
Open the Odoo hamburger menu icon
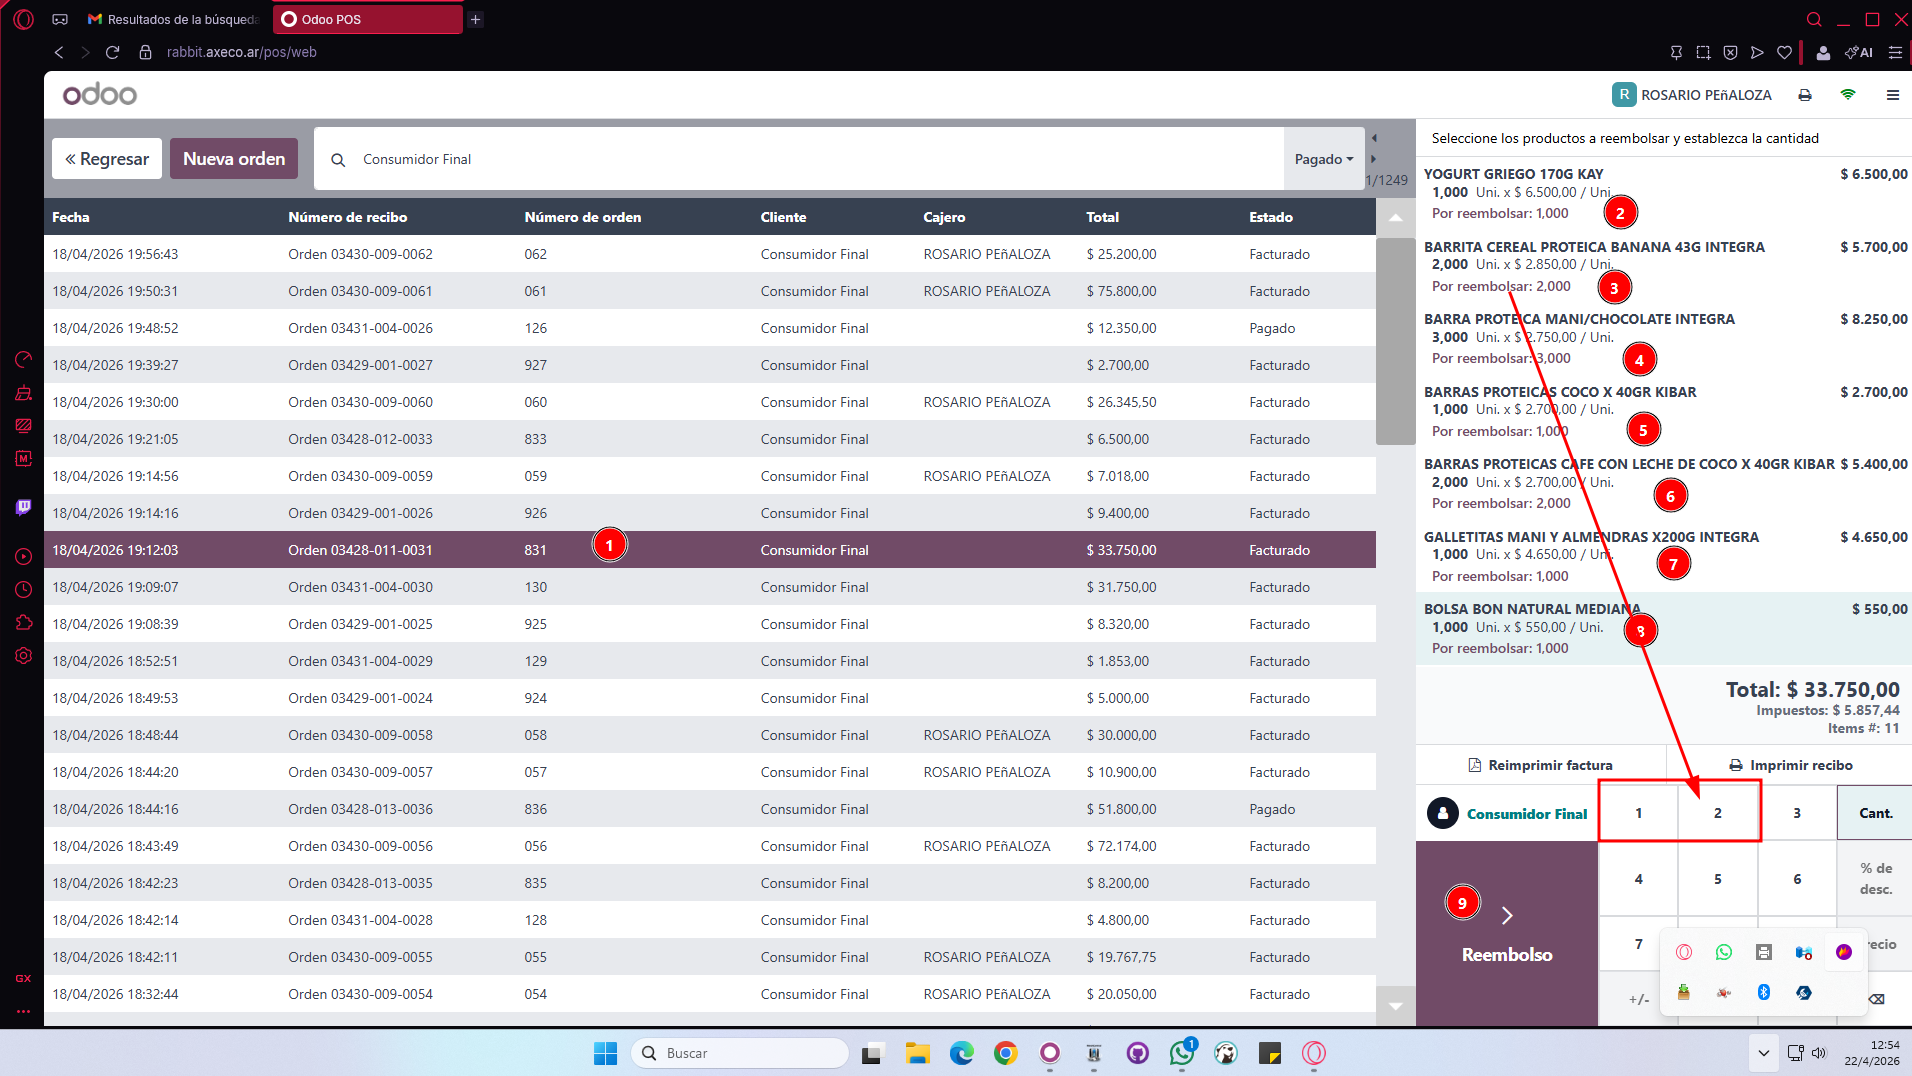click(x=1892, y=95)
